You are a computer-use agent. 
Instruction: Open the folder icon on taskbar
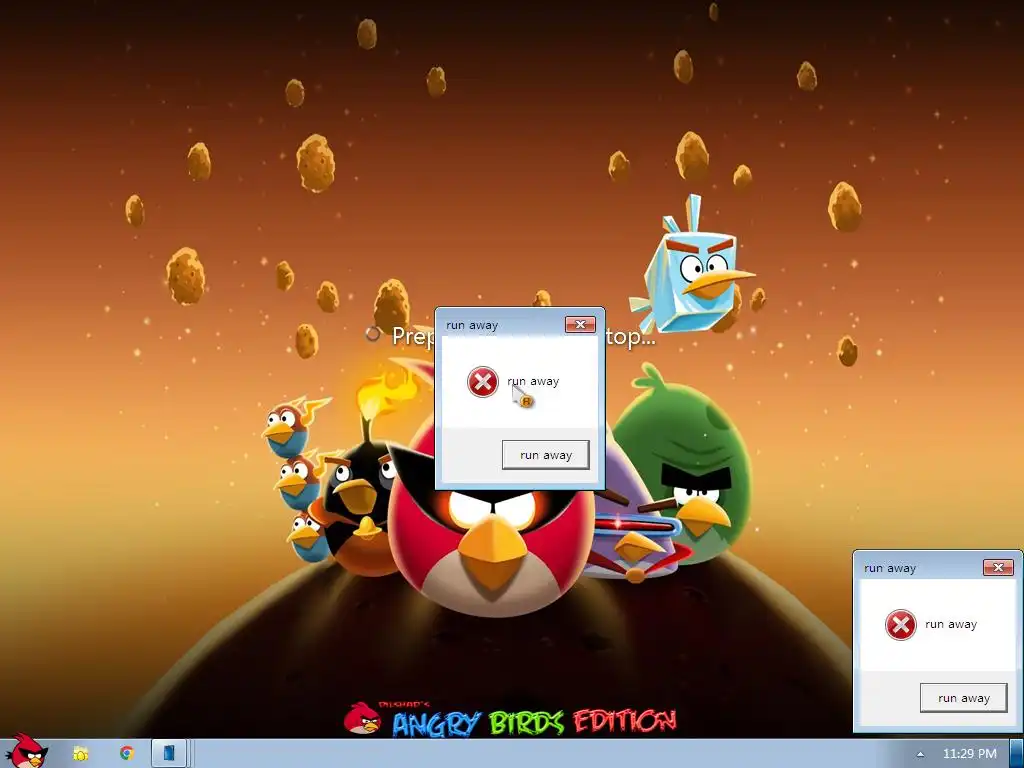80,754
